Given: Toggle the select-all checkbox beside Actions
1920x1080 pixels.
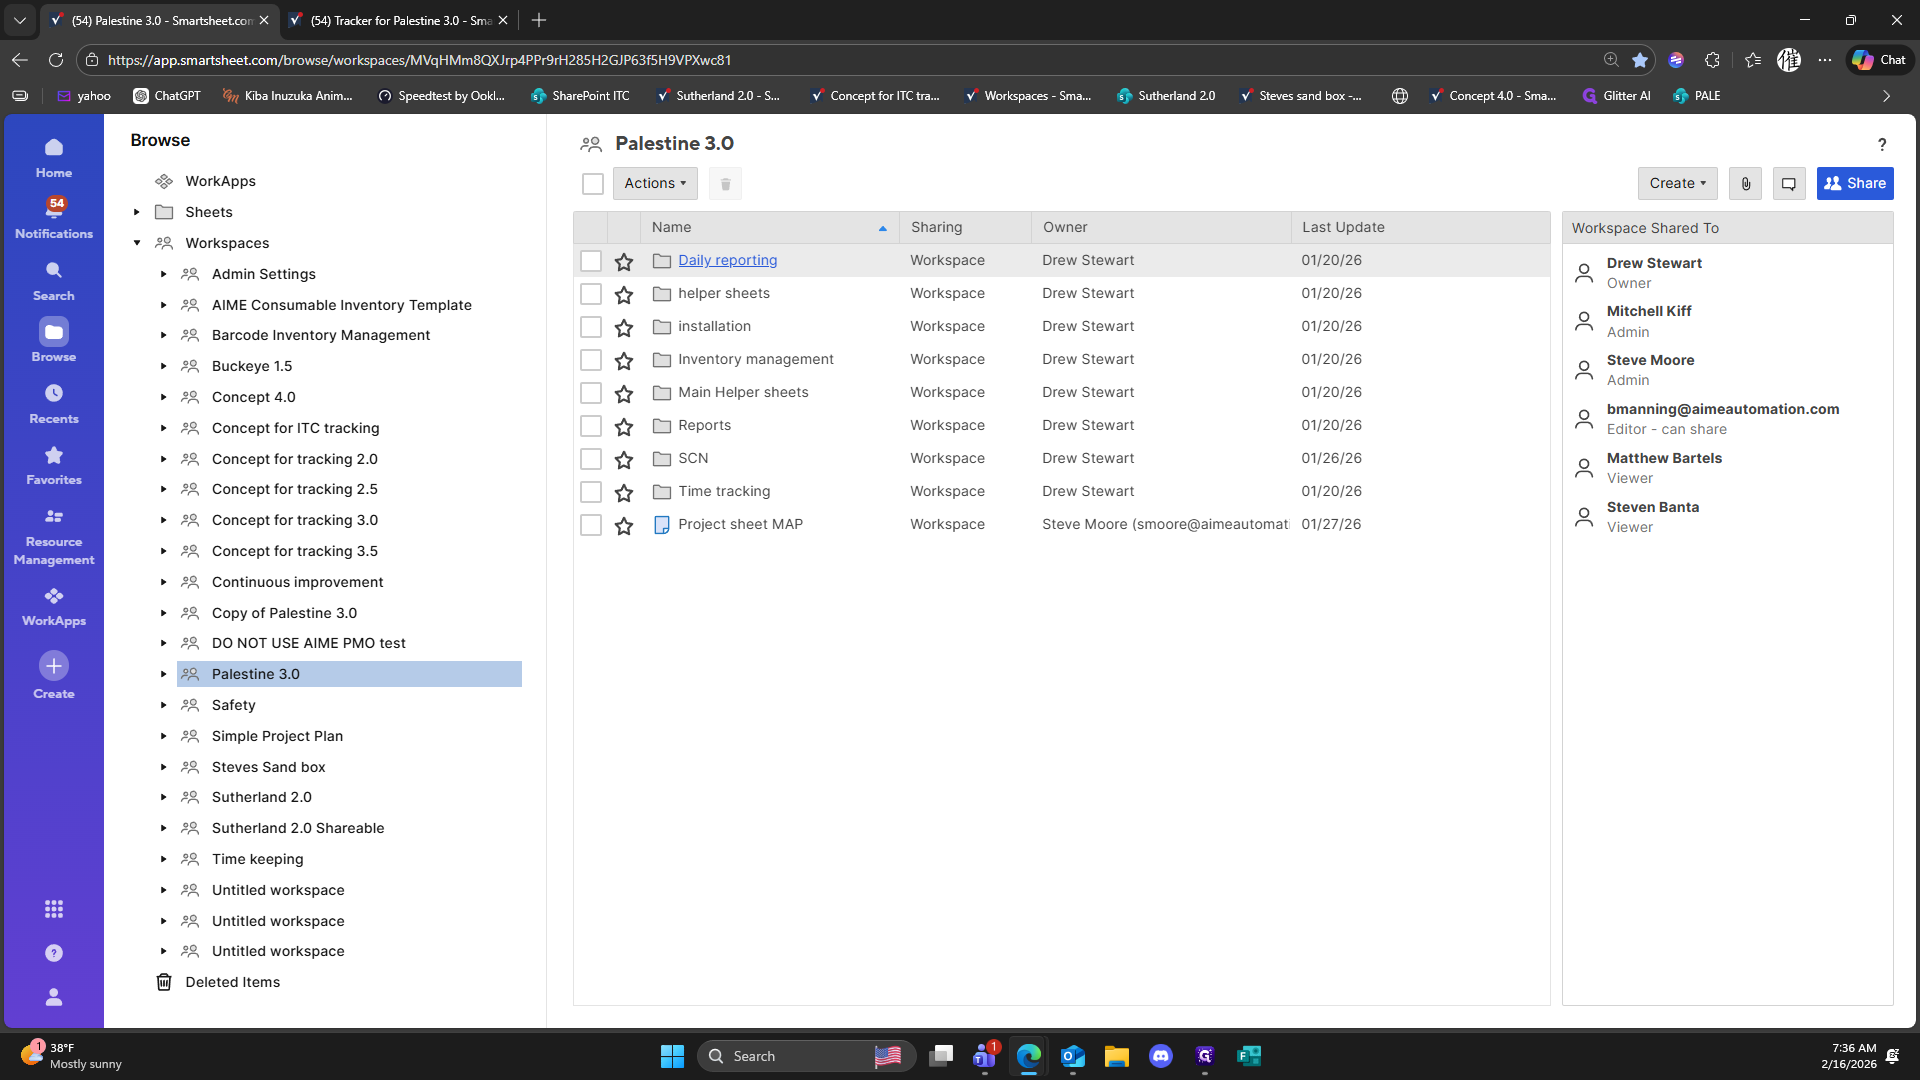Looking at the screenshot, I should pos(593,184).
